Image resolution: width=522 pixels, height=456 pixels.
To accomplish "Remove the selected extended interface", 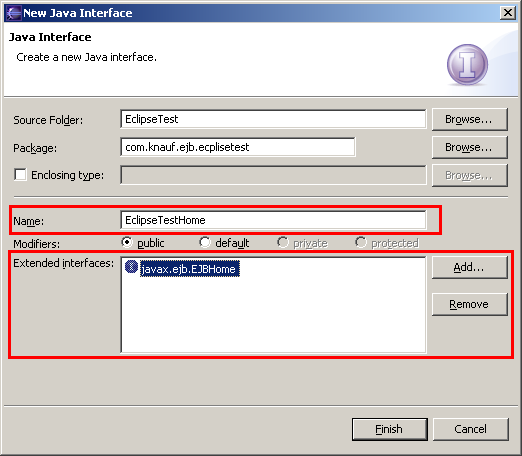I will tap(470, 304).
